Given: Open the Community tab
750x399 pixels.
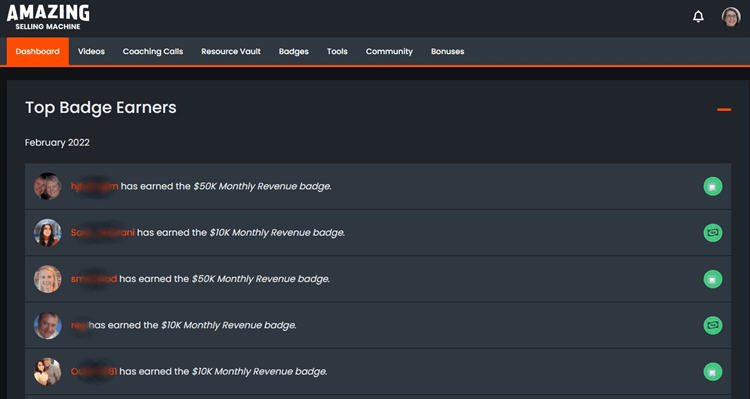Looking at the screenshot, I should click(389, 51).
